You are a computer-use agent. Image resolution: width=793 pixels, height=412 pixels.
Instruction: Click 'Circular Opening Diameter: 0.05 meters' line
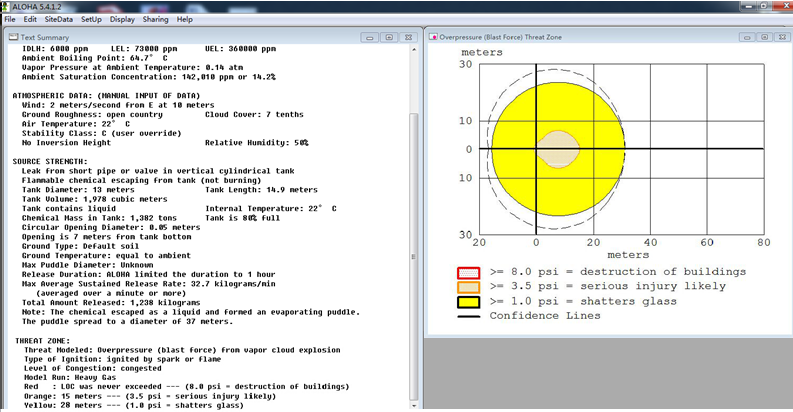click(111, 227)
